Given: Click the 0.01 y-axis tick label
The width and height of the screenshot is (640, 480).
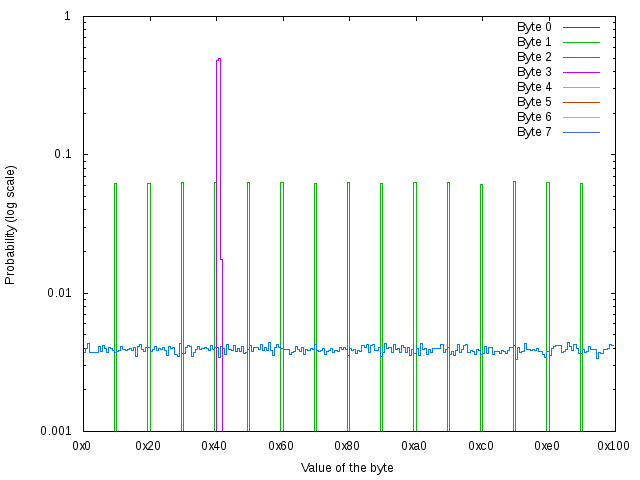Looking at the screenshot, I should pos(58,293).
